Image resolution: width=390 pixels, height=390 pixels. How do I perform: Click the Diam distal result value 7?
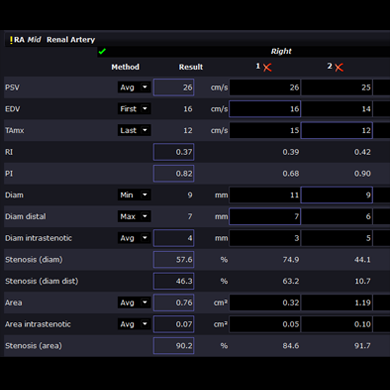click(190, 216)
